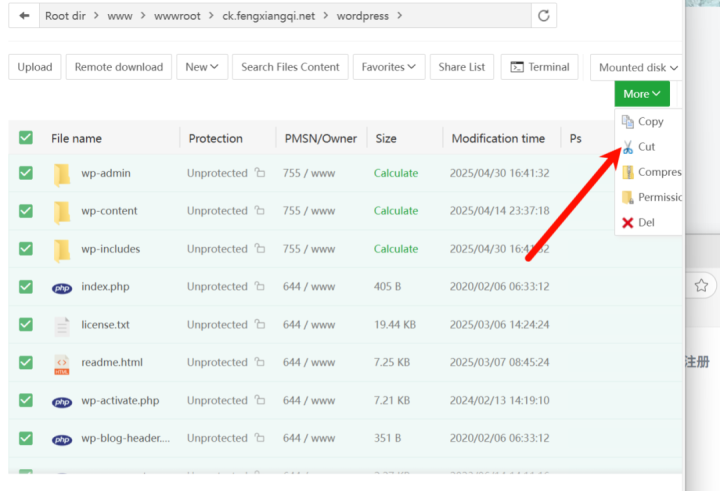Calculate size of wp-includes folder
The height and width of the screenshot is (491, 720).
point(396,249)
